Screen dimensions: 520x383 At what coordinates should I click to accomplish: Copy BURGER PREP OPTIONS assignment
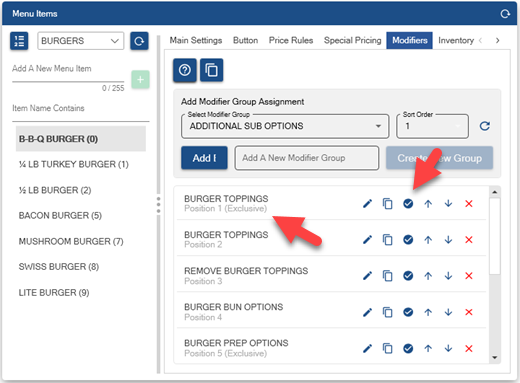[x=387, y=348]
